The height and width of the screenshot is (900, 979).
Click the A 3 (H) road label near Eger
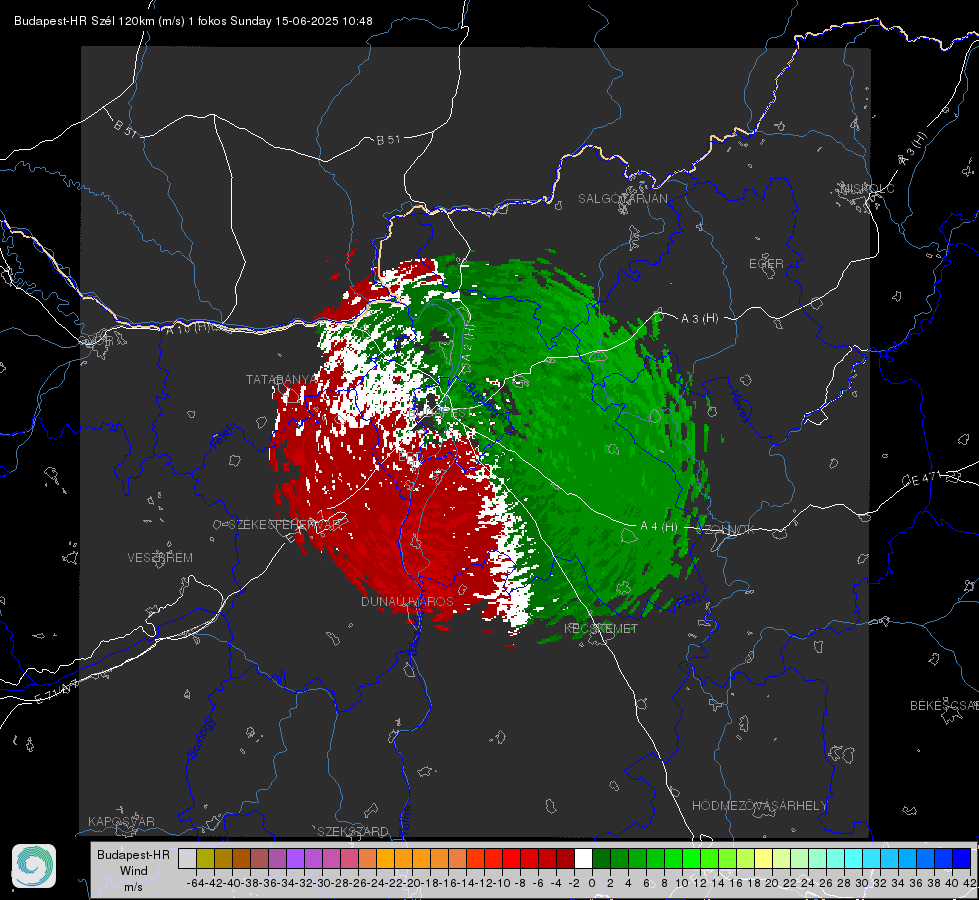pyautogui.click(x=699, y=318)
